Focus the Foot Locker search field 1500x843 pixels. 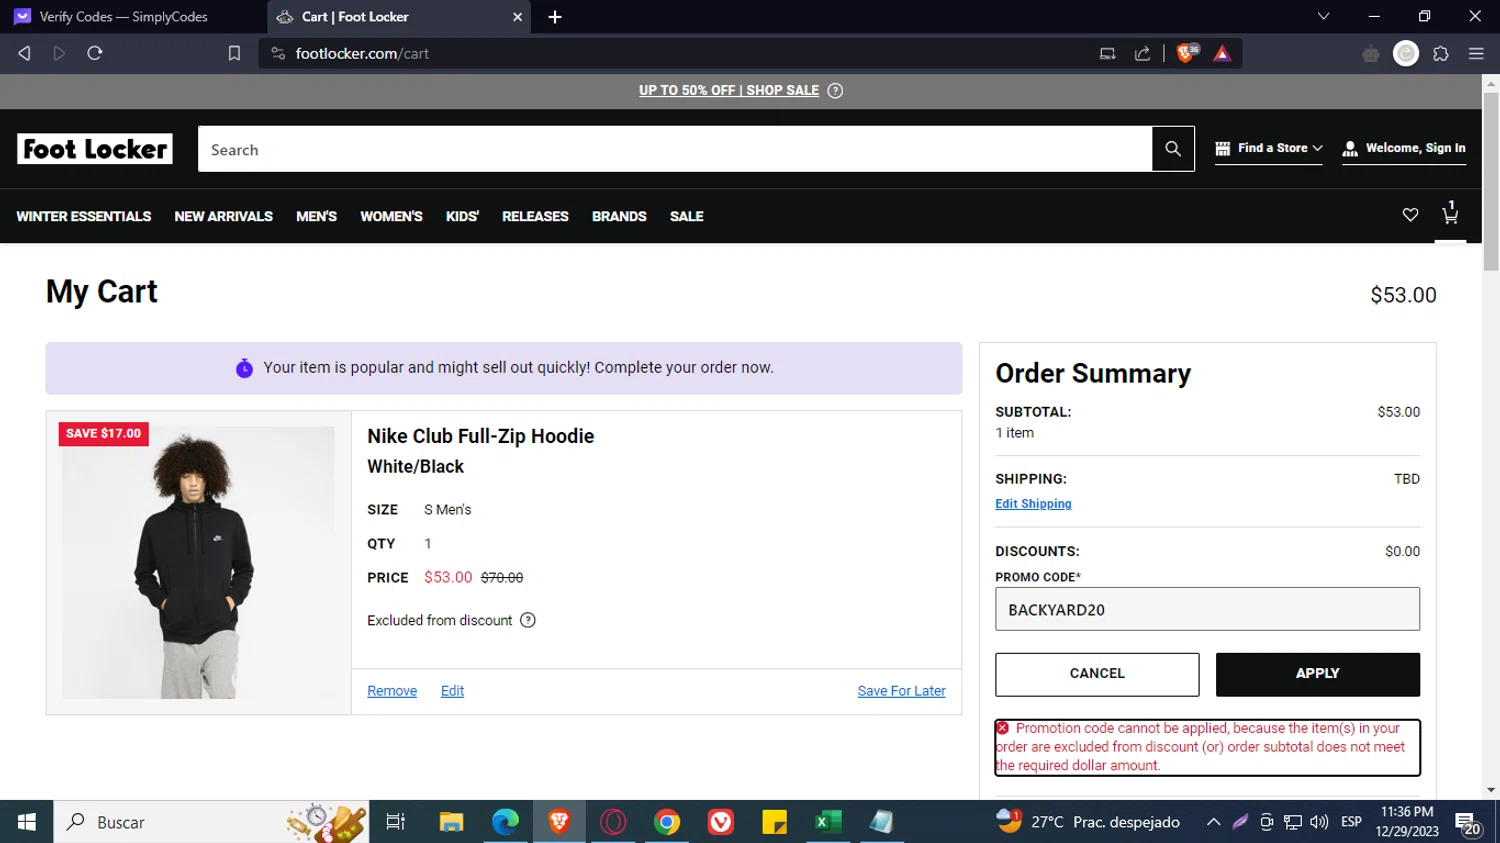pyautogui.click(x=675, y=149)
